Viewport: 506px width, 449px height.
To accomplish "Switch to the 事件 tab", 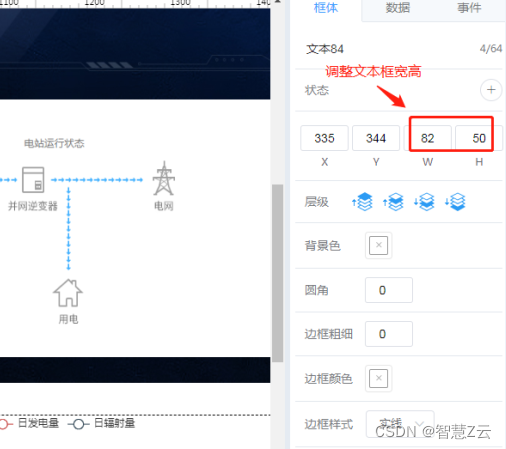I will tap(469, 8).
